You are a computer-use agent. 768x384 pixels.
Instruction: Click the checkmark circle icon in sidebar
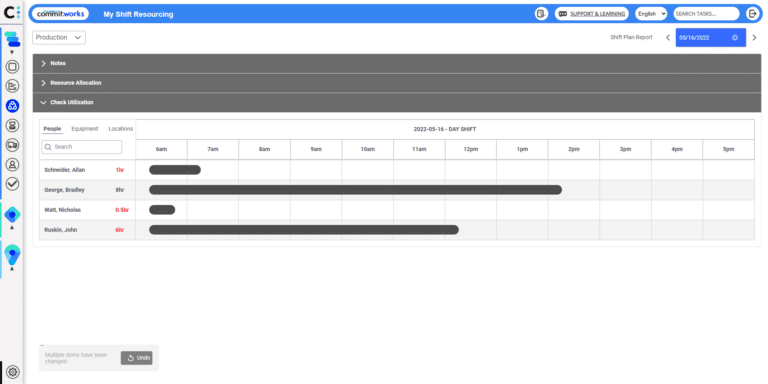(12, 184)
